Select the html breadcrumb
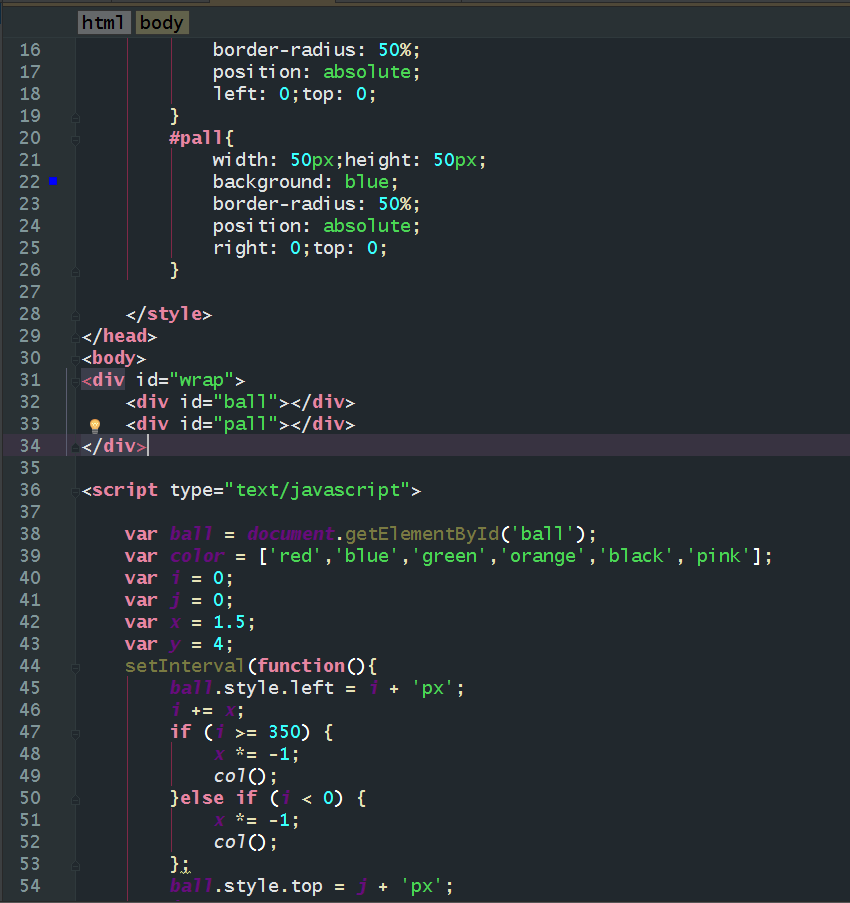 [104, 22]
